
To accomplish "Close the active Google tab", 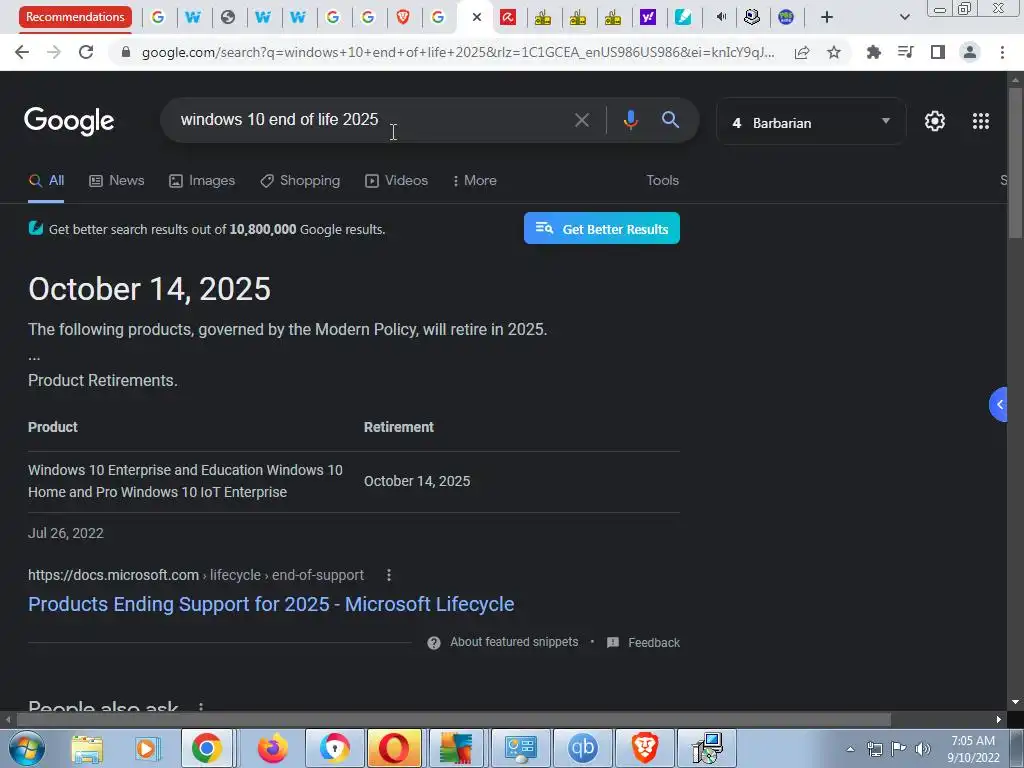I will (477, 17).
